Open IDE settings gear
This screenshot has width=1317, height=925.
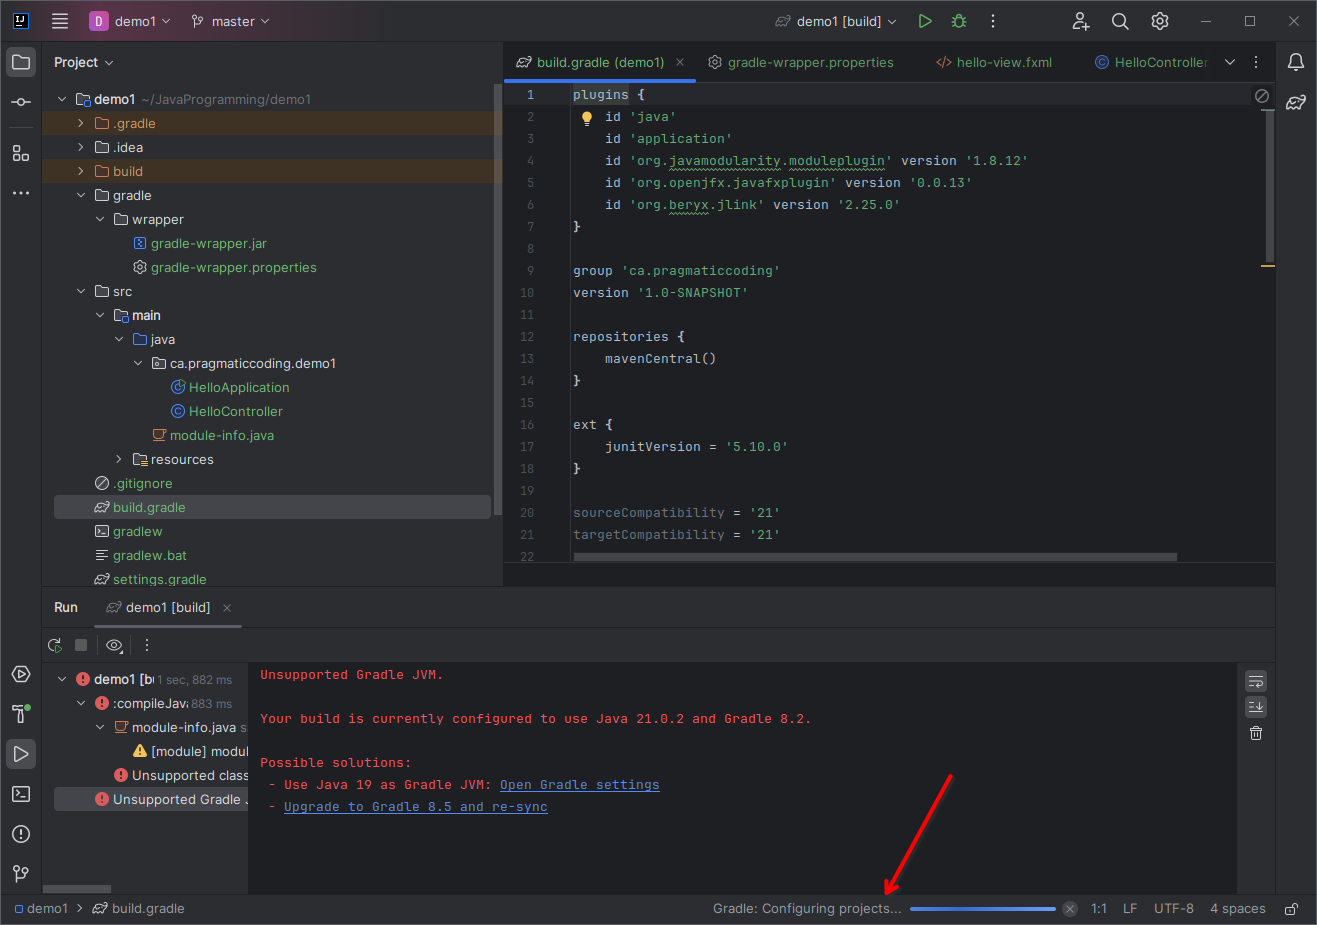tap(1160, 21)
